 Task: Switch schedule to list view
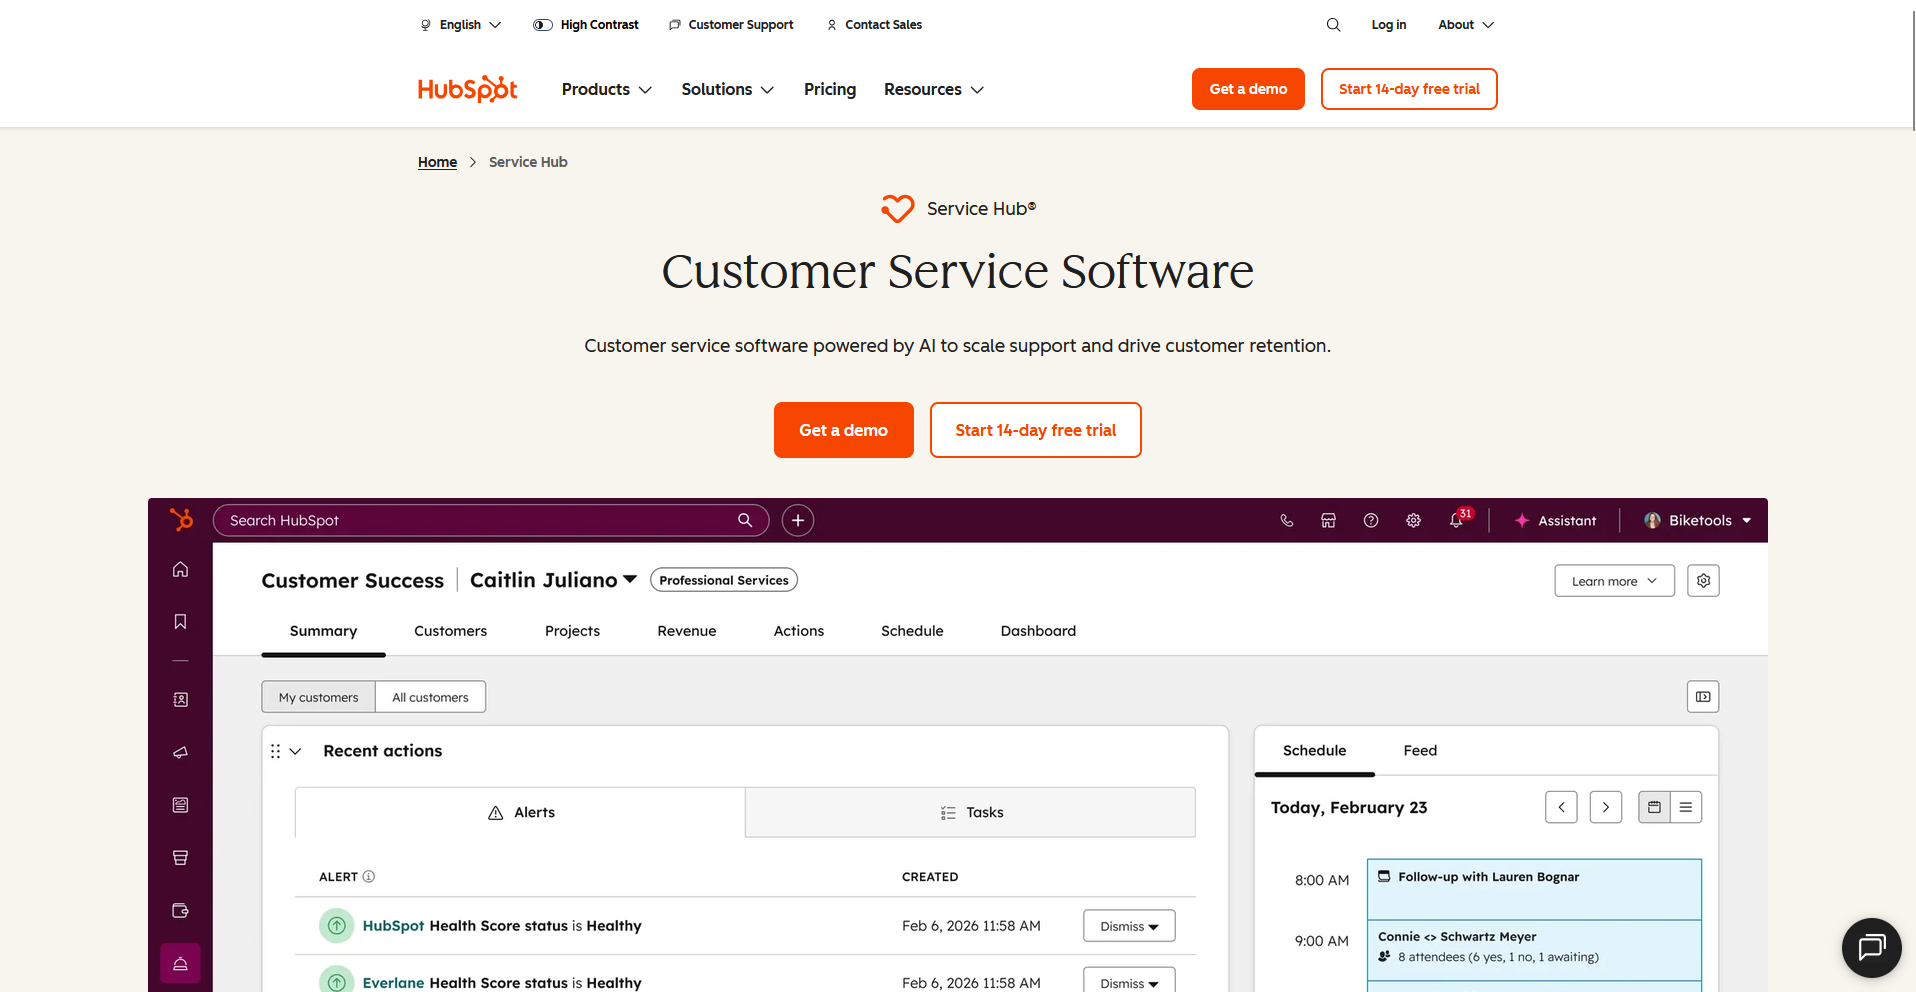point(1686,807)
